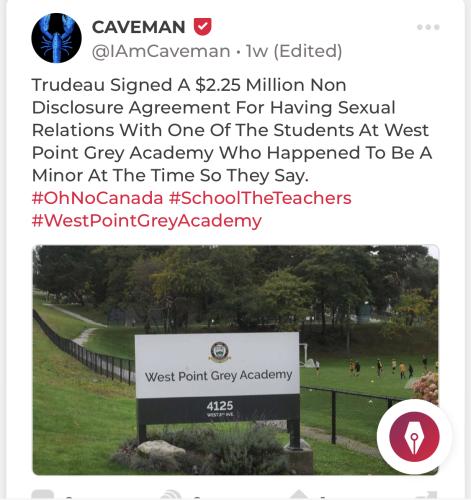Viewport: 471px width, 500px height.
Task: Upvote the post with arrow icon
Action: (x=300, y=495)
